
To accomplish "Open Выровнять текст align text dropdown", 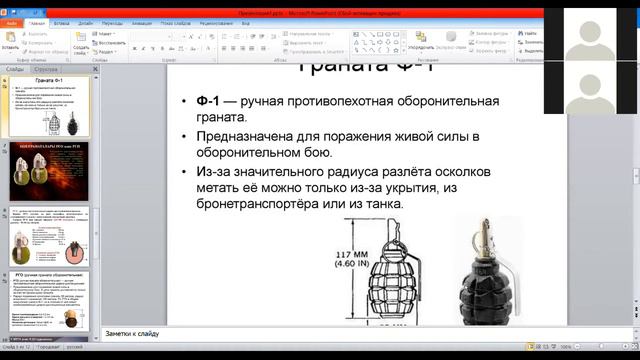I will click(x=304, y=43).
